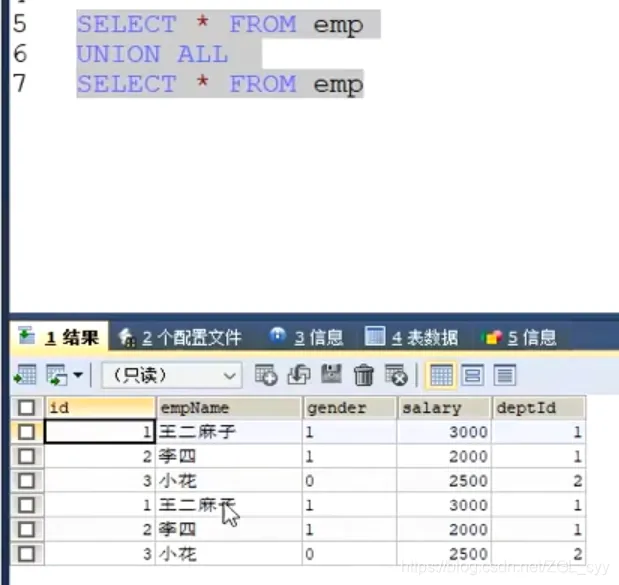This screenshot has width=619, height=585.
Task: Sort by the id column header
Action: tap(100, 408)
